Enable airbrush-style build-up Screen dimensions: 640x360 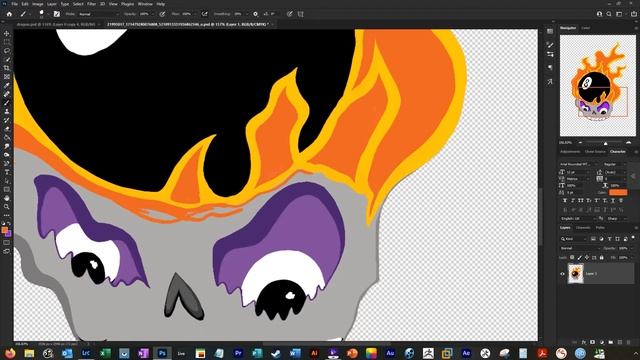(204, 14)
